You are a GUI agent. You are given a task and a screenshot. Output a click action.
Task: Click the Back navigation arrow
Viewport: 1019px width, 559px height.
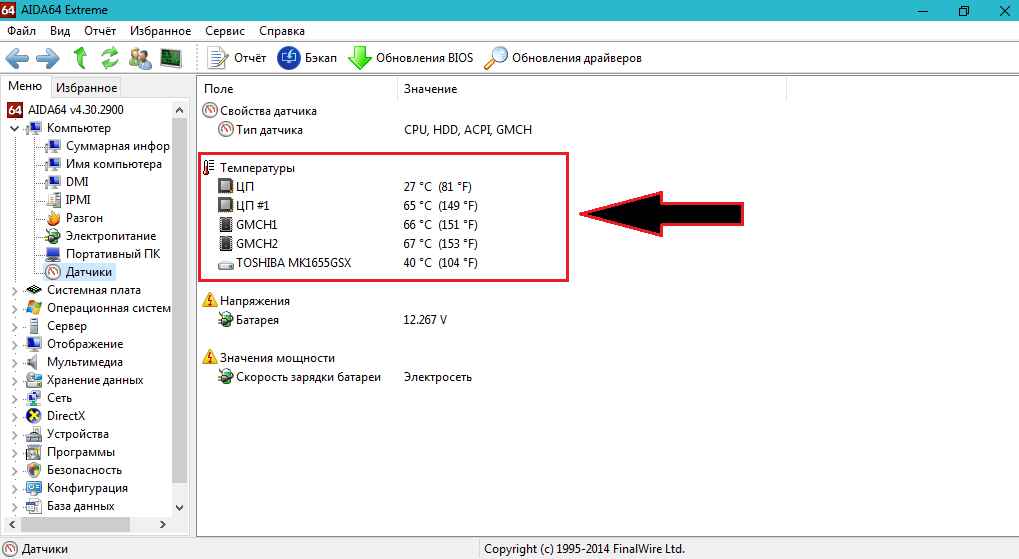tap(18, 57)
